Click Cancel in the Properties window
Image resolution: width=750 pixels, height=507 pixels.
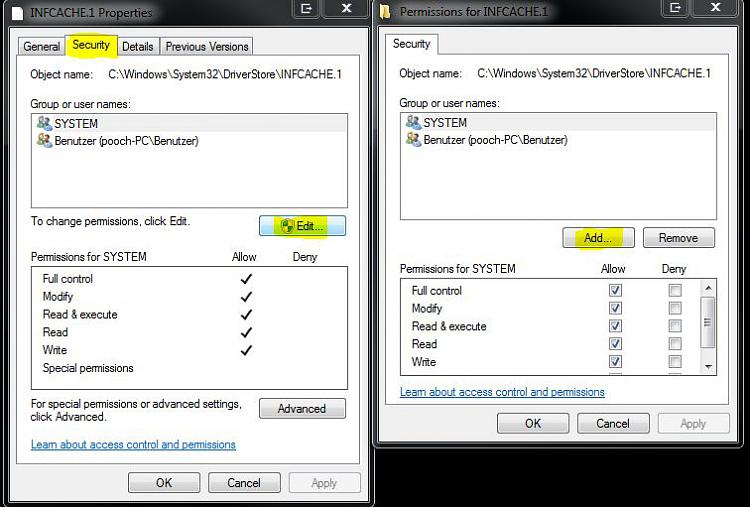244,483
